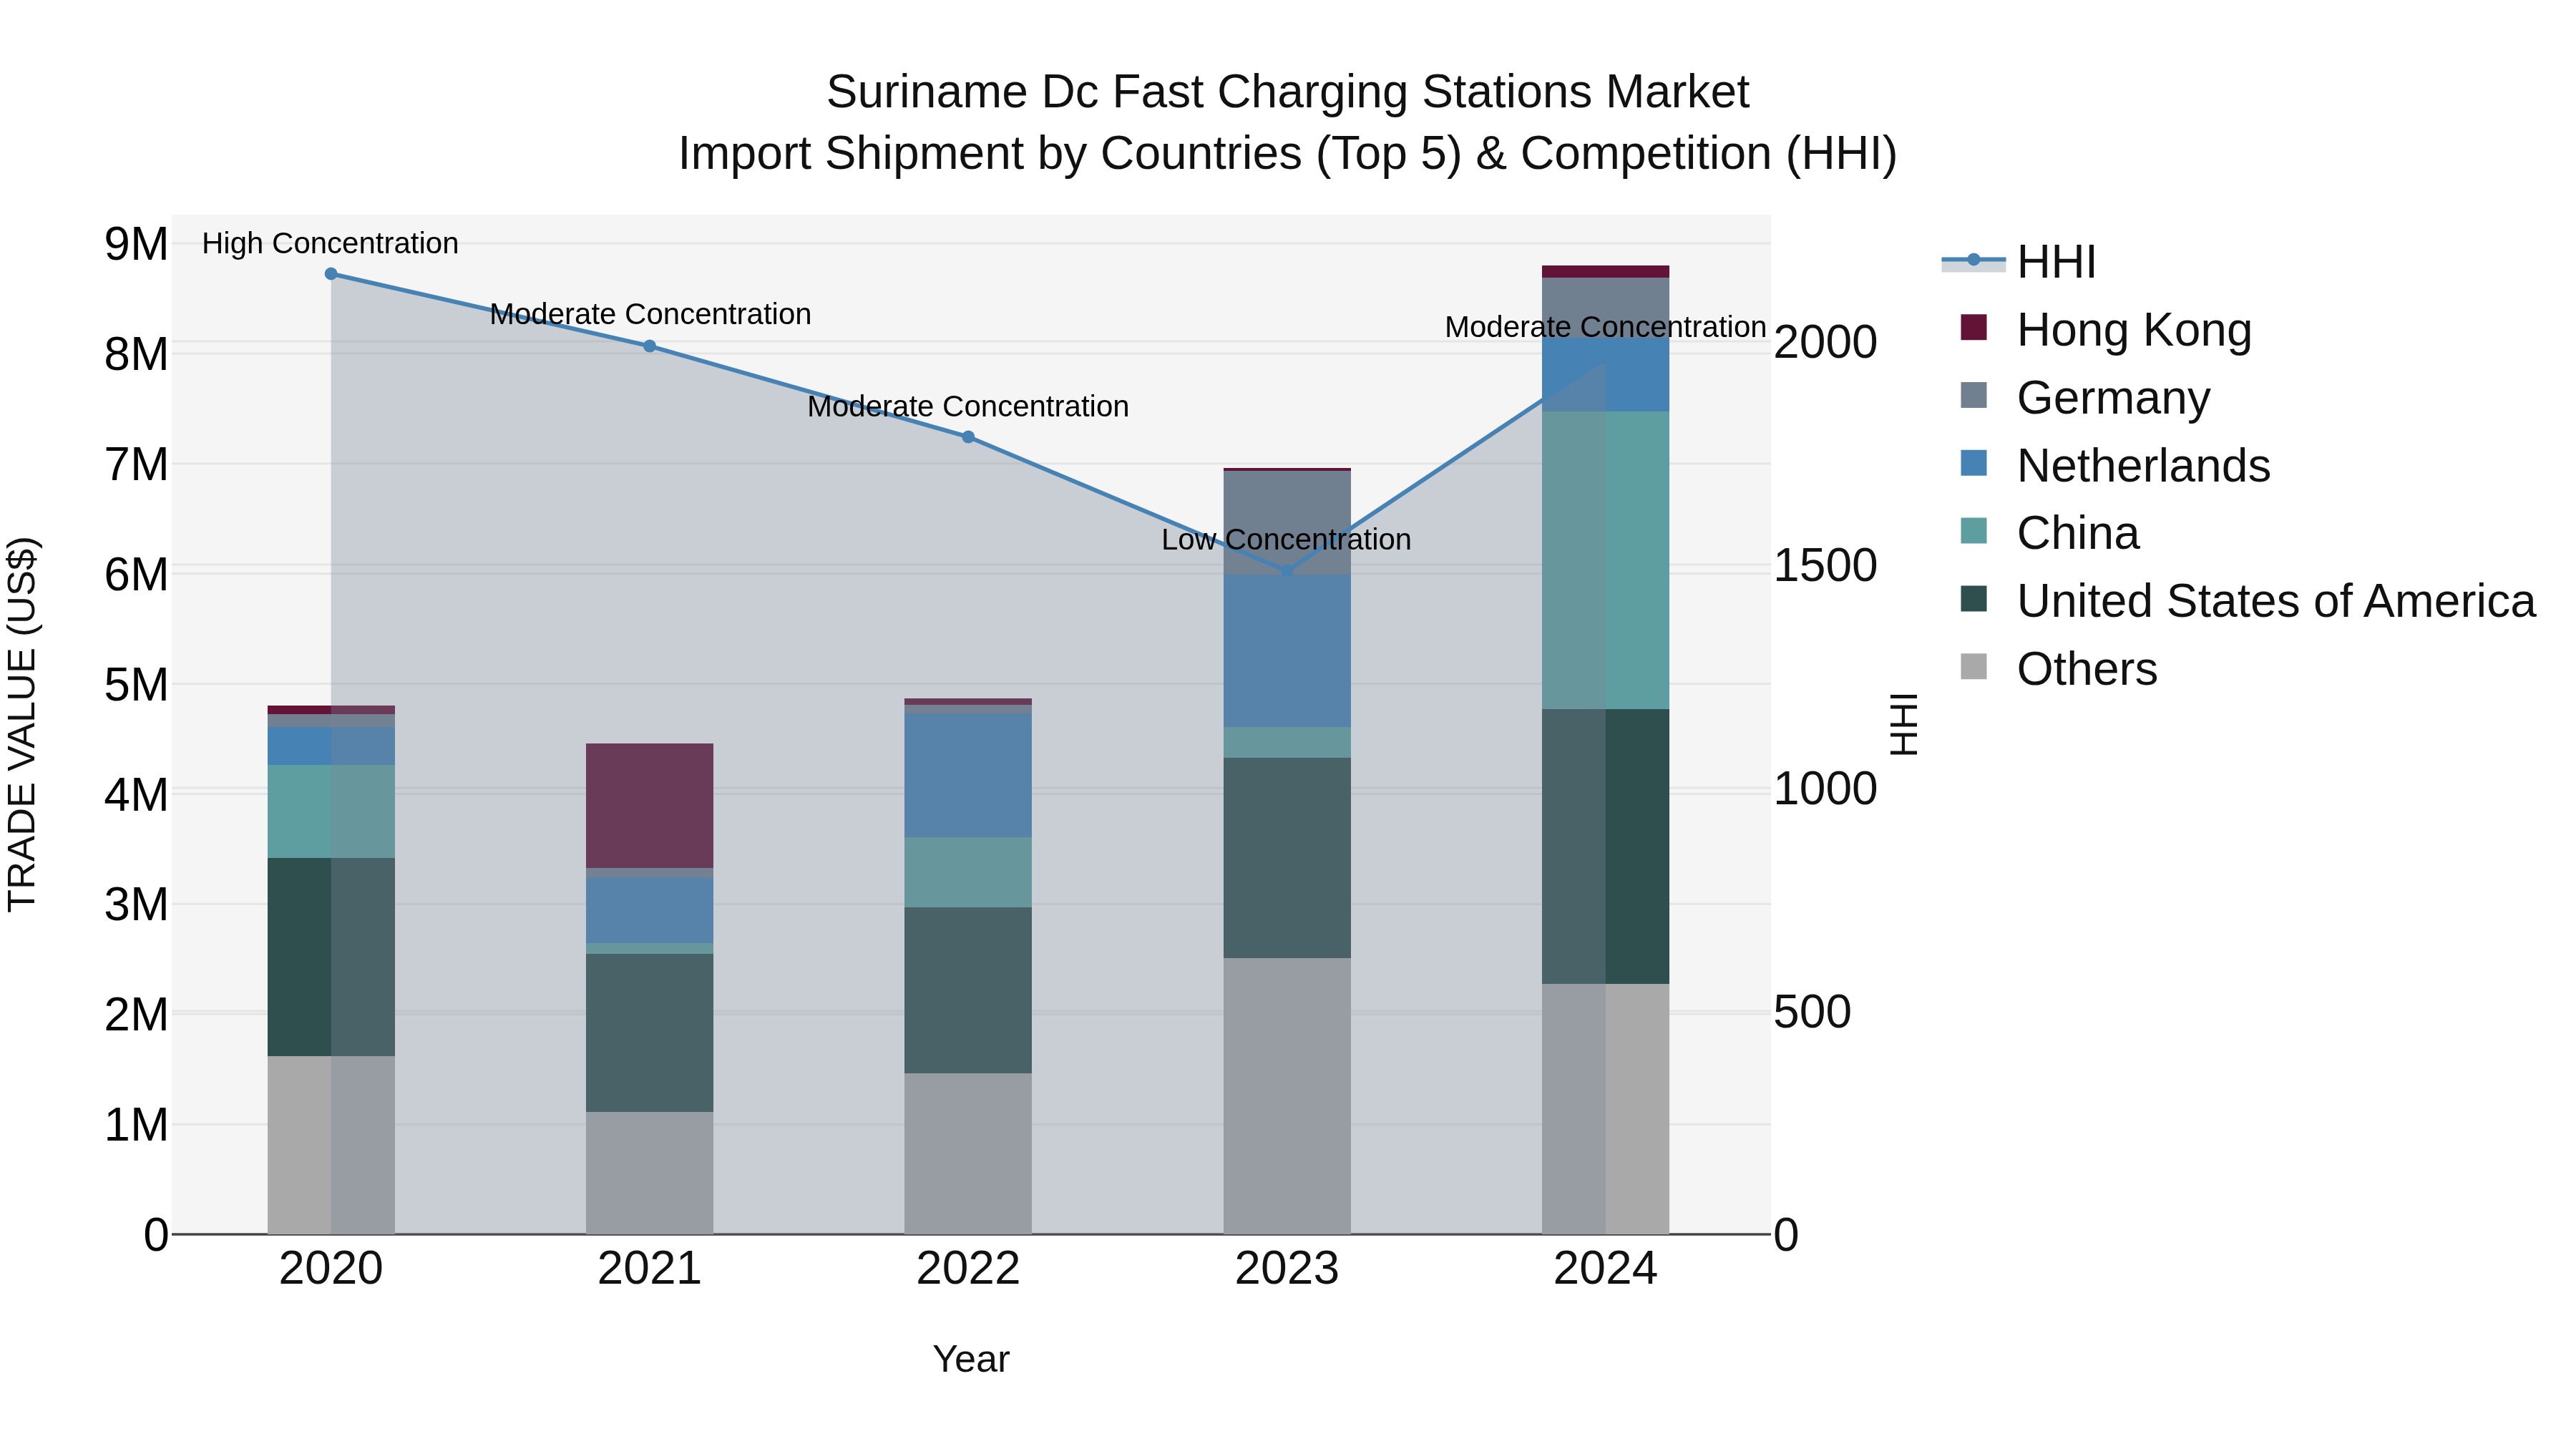Click the Hong Kong maroon legend swatch
The image size is (2576, 1449).
click(x=1974, y=327)
